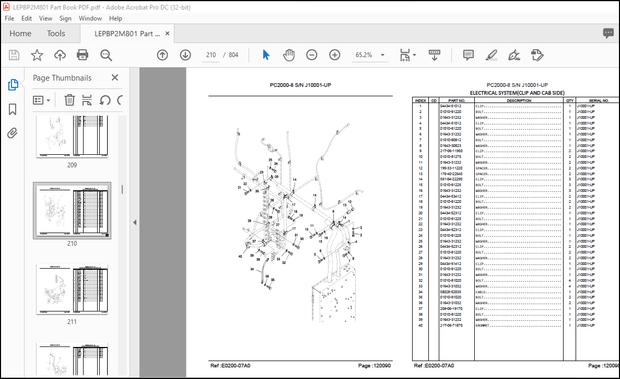The image size is (620, 379).
Task: Open Bookmarks pane icon
Action: point(13,109)
